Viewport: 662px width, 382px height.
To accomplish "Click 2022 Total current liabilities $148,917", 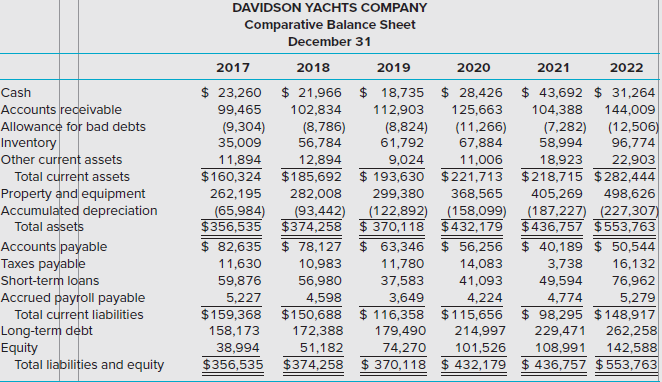I will 625,314.
